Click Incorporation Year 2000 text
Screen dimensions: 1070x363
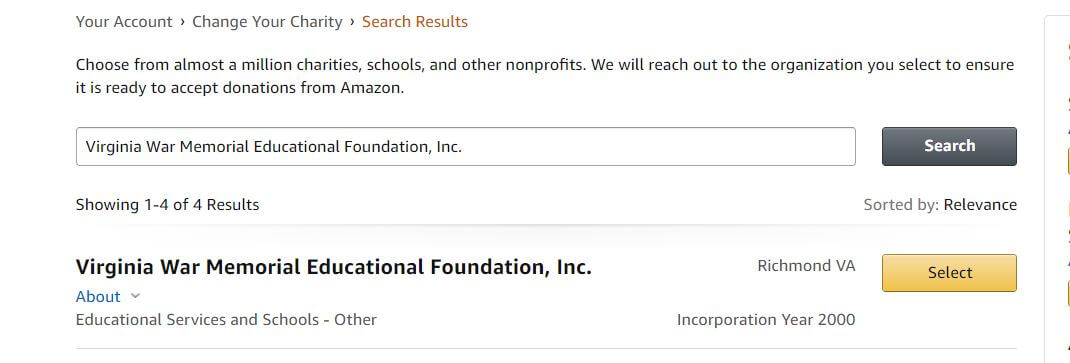point(766,319)
